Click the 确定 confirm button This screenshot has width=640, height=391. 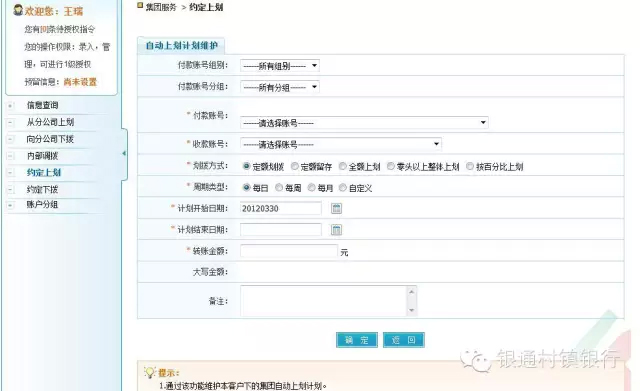357,340
